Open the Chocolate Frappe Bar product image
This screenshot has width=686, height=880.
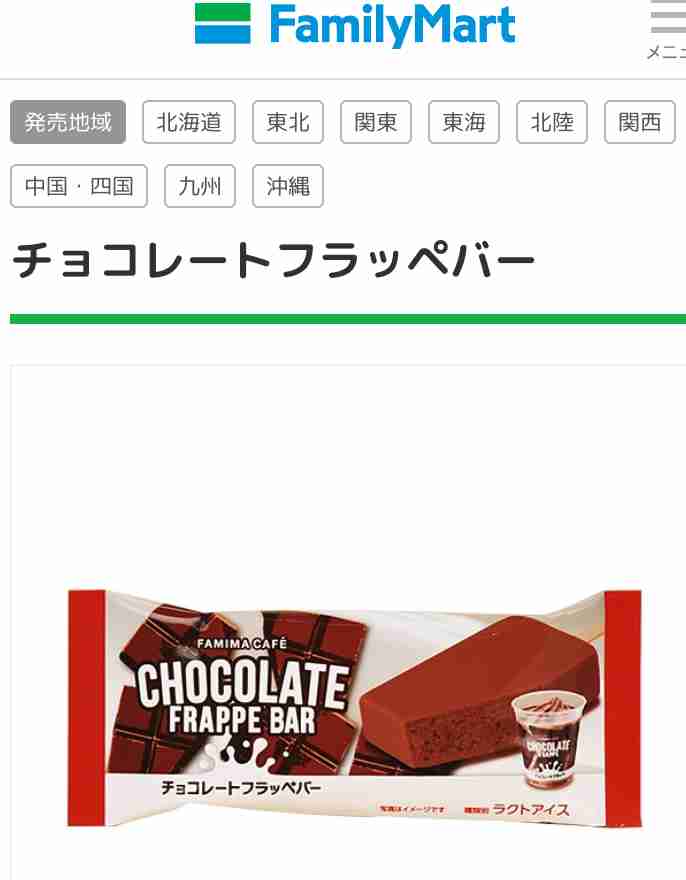[354, 708]
